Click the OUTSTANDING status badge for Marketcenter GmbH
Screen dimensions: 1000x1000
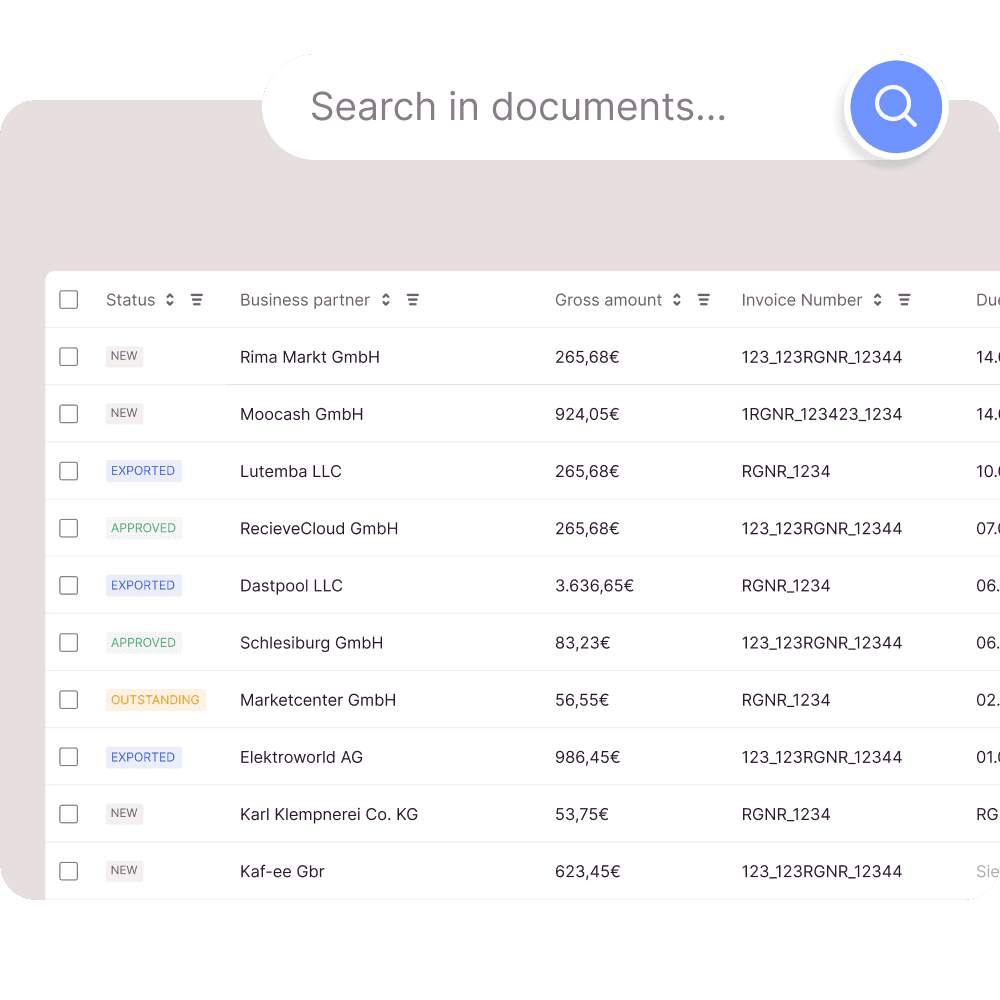point(155,700)
